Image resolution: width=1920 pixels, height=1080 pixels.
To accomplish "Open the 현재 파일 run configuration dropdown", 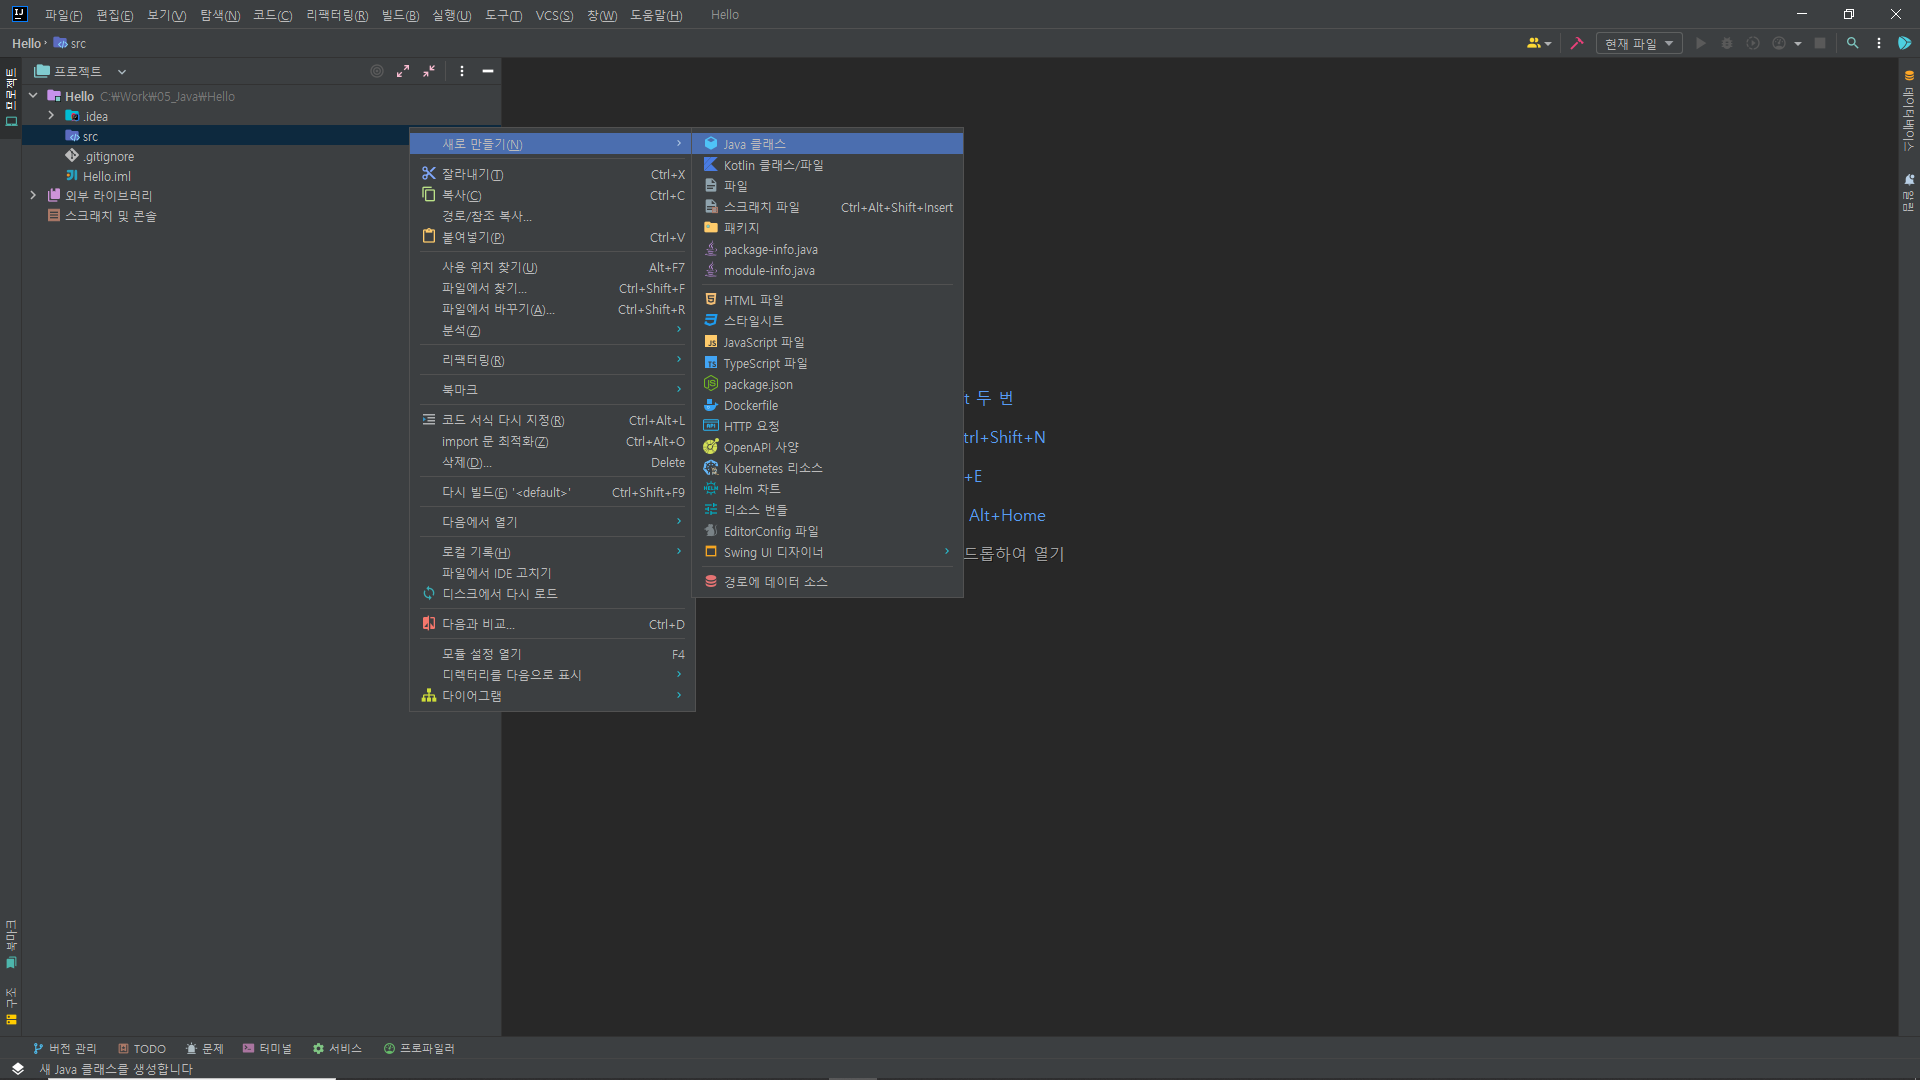I will 1638,43.
